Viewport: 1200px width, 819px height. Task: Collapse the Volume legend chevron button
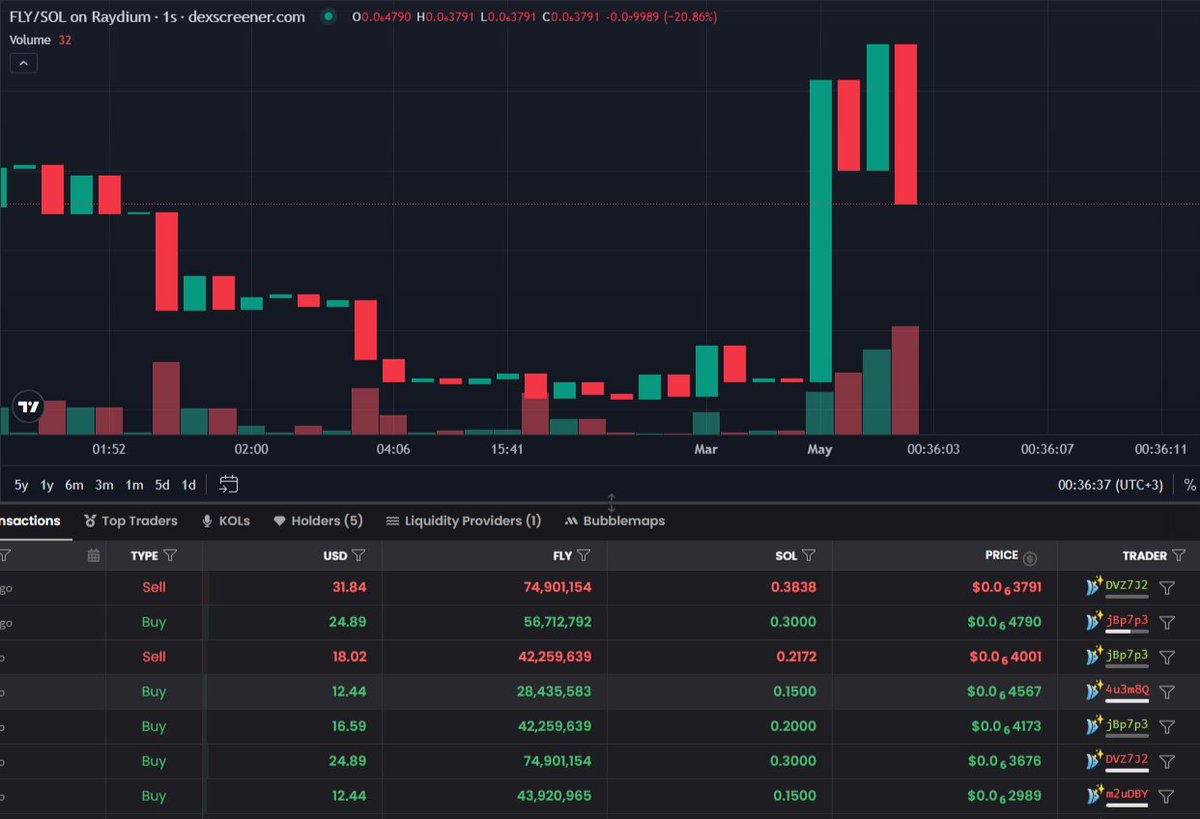coord(24,63)
